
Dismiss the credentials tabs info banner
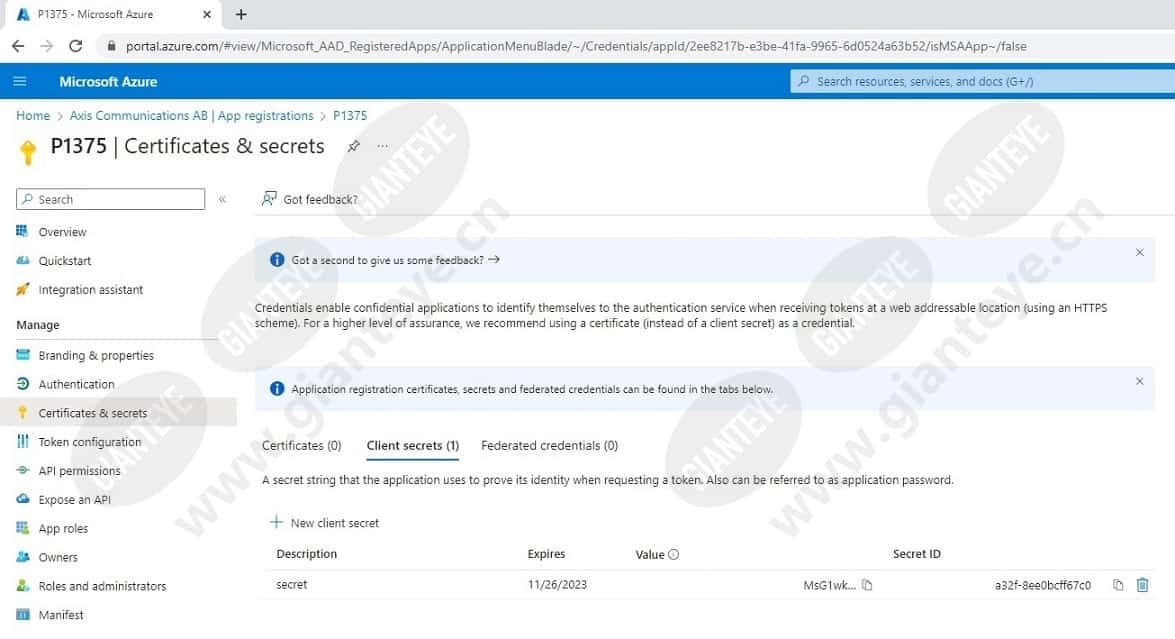(x=1139, y=381)
